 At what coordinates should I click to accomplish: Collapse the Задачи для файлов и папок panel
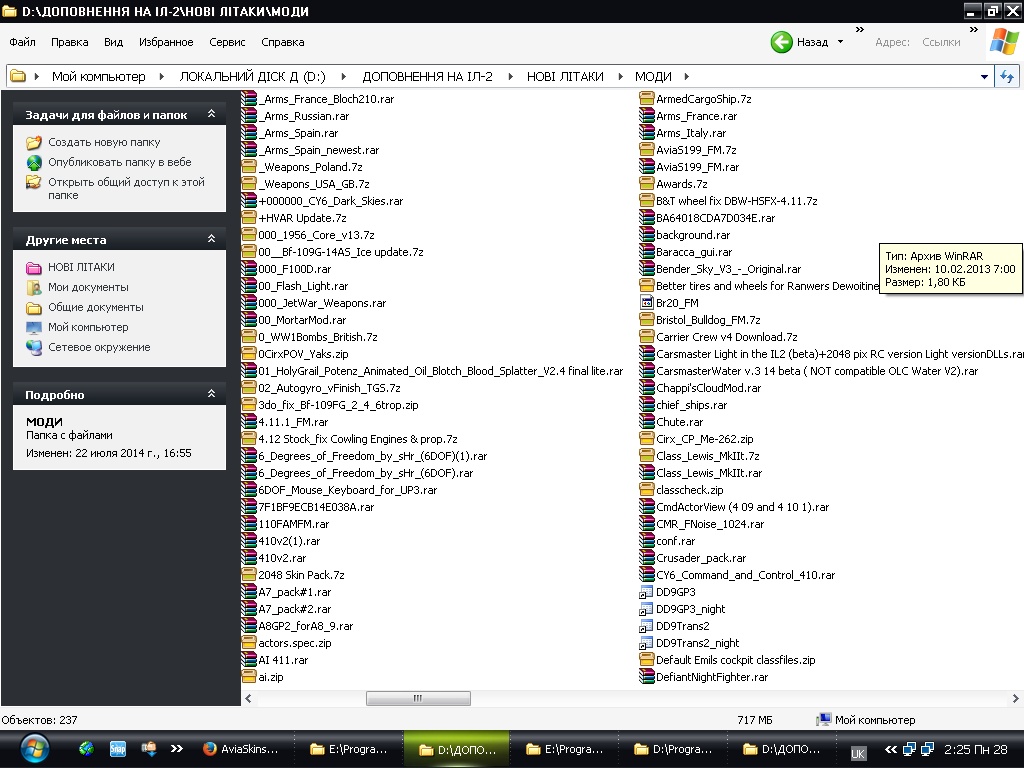point(212,114)
